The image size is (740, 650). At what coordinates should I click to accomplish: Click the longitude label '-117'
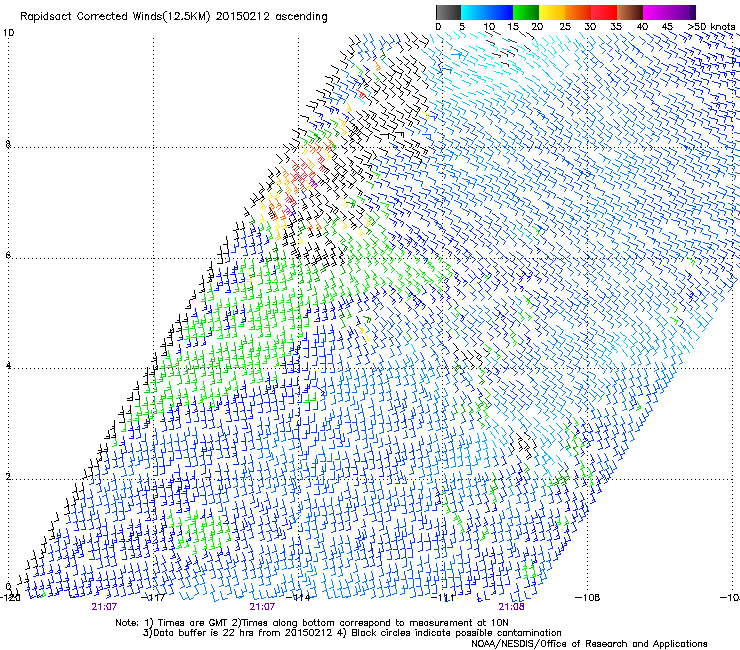click(153, 598)
